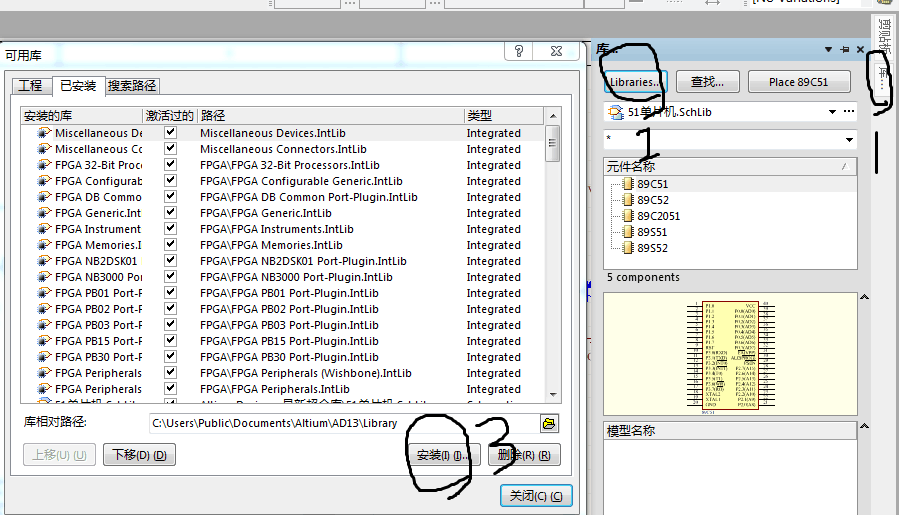Image resolution: width=899 pixels, height=515 pixels.
Task: Toggle activated checkbox for FPGA Peripherals (Wishbone)
Action: (x=170, y=373)
